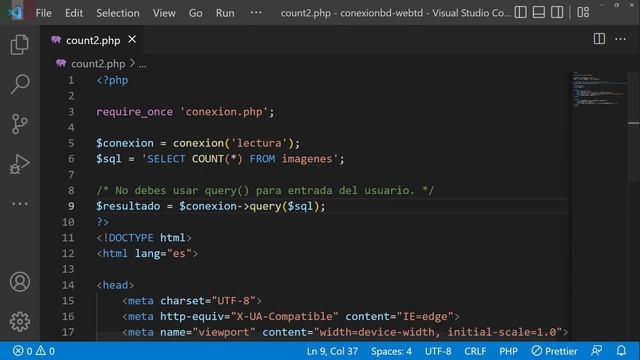This screenshot has width=640, height=360.
Task: Place cursor on 'conexion.php' string
Action: (x=224, y=112)
